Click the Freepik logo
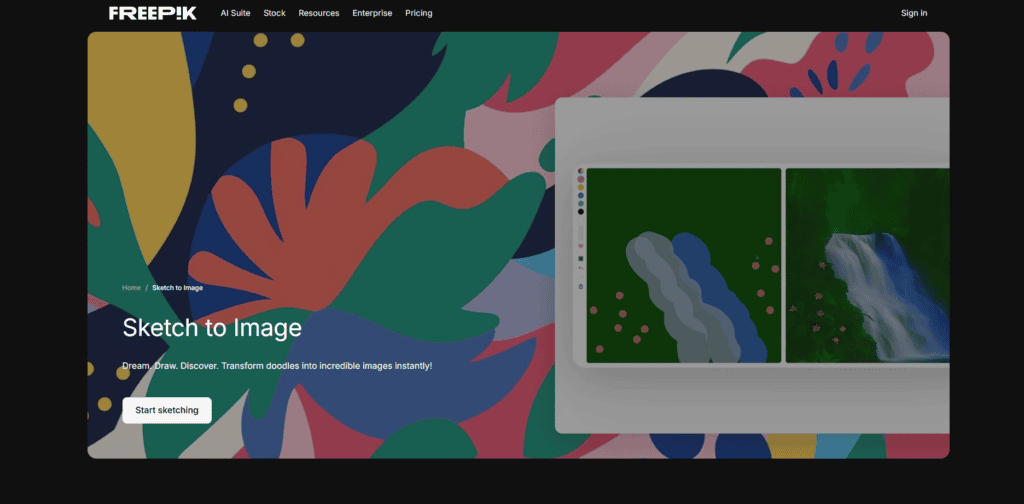The width and height of the screenshot is (1024, 504). tap(152, 13)
